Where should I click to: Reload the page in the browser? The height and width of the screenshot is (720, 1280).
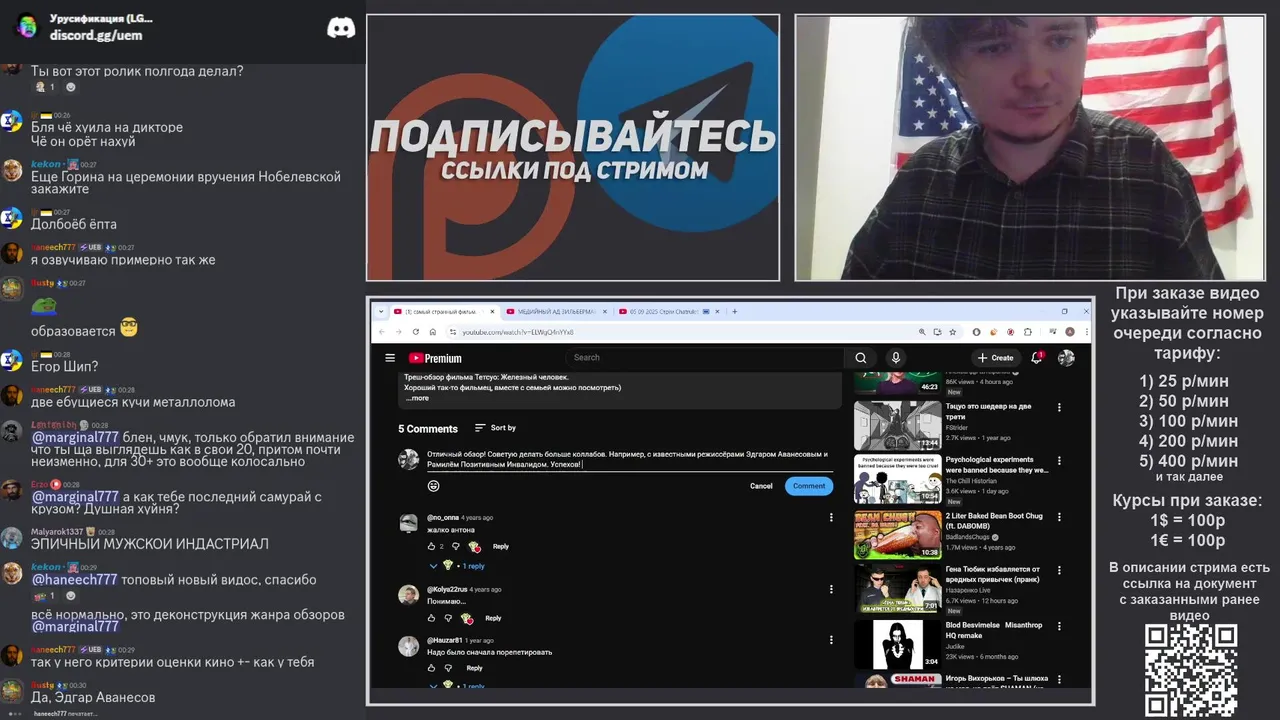click(414, 332)
